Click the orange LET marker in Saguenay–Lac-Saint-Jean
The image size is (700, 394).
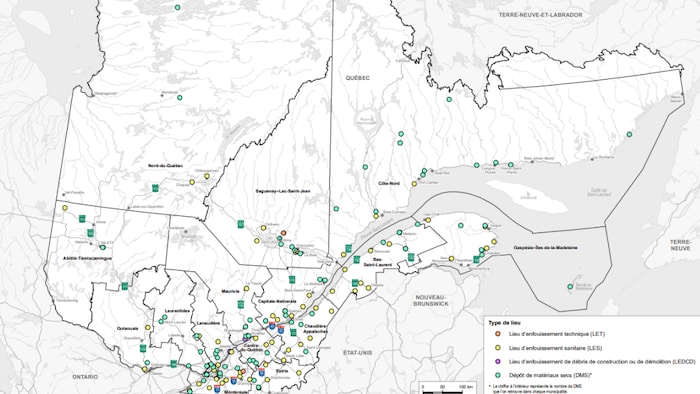(283, 233)
